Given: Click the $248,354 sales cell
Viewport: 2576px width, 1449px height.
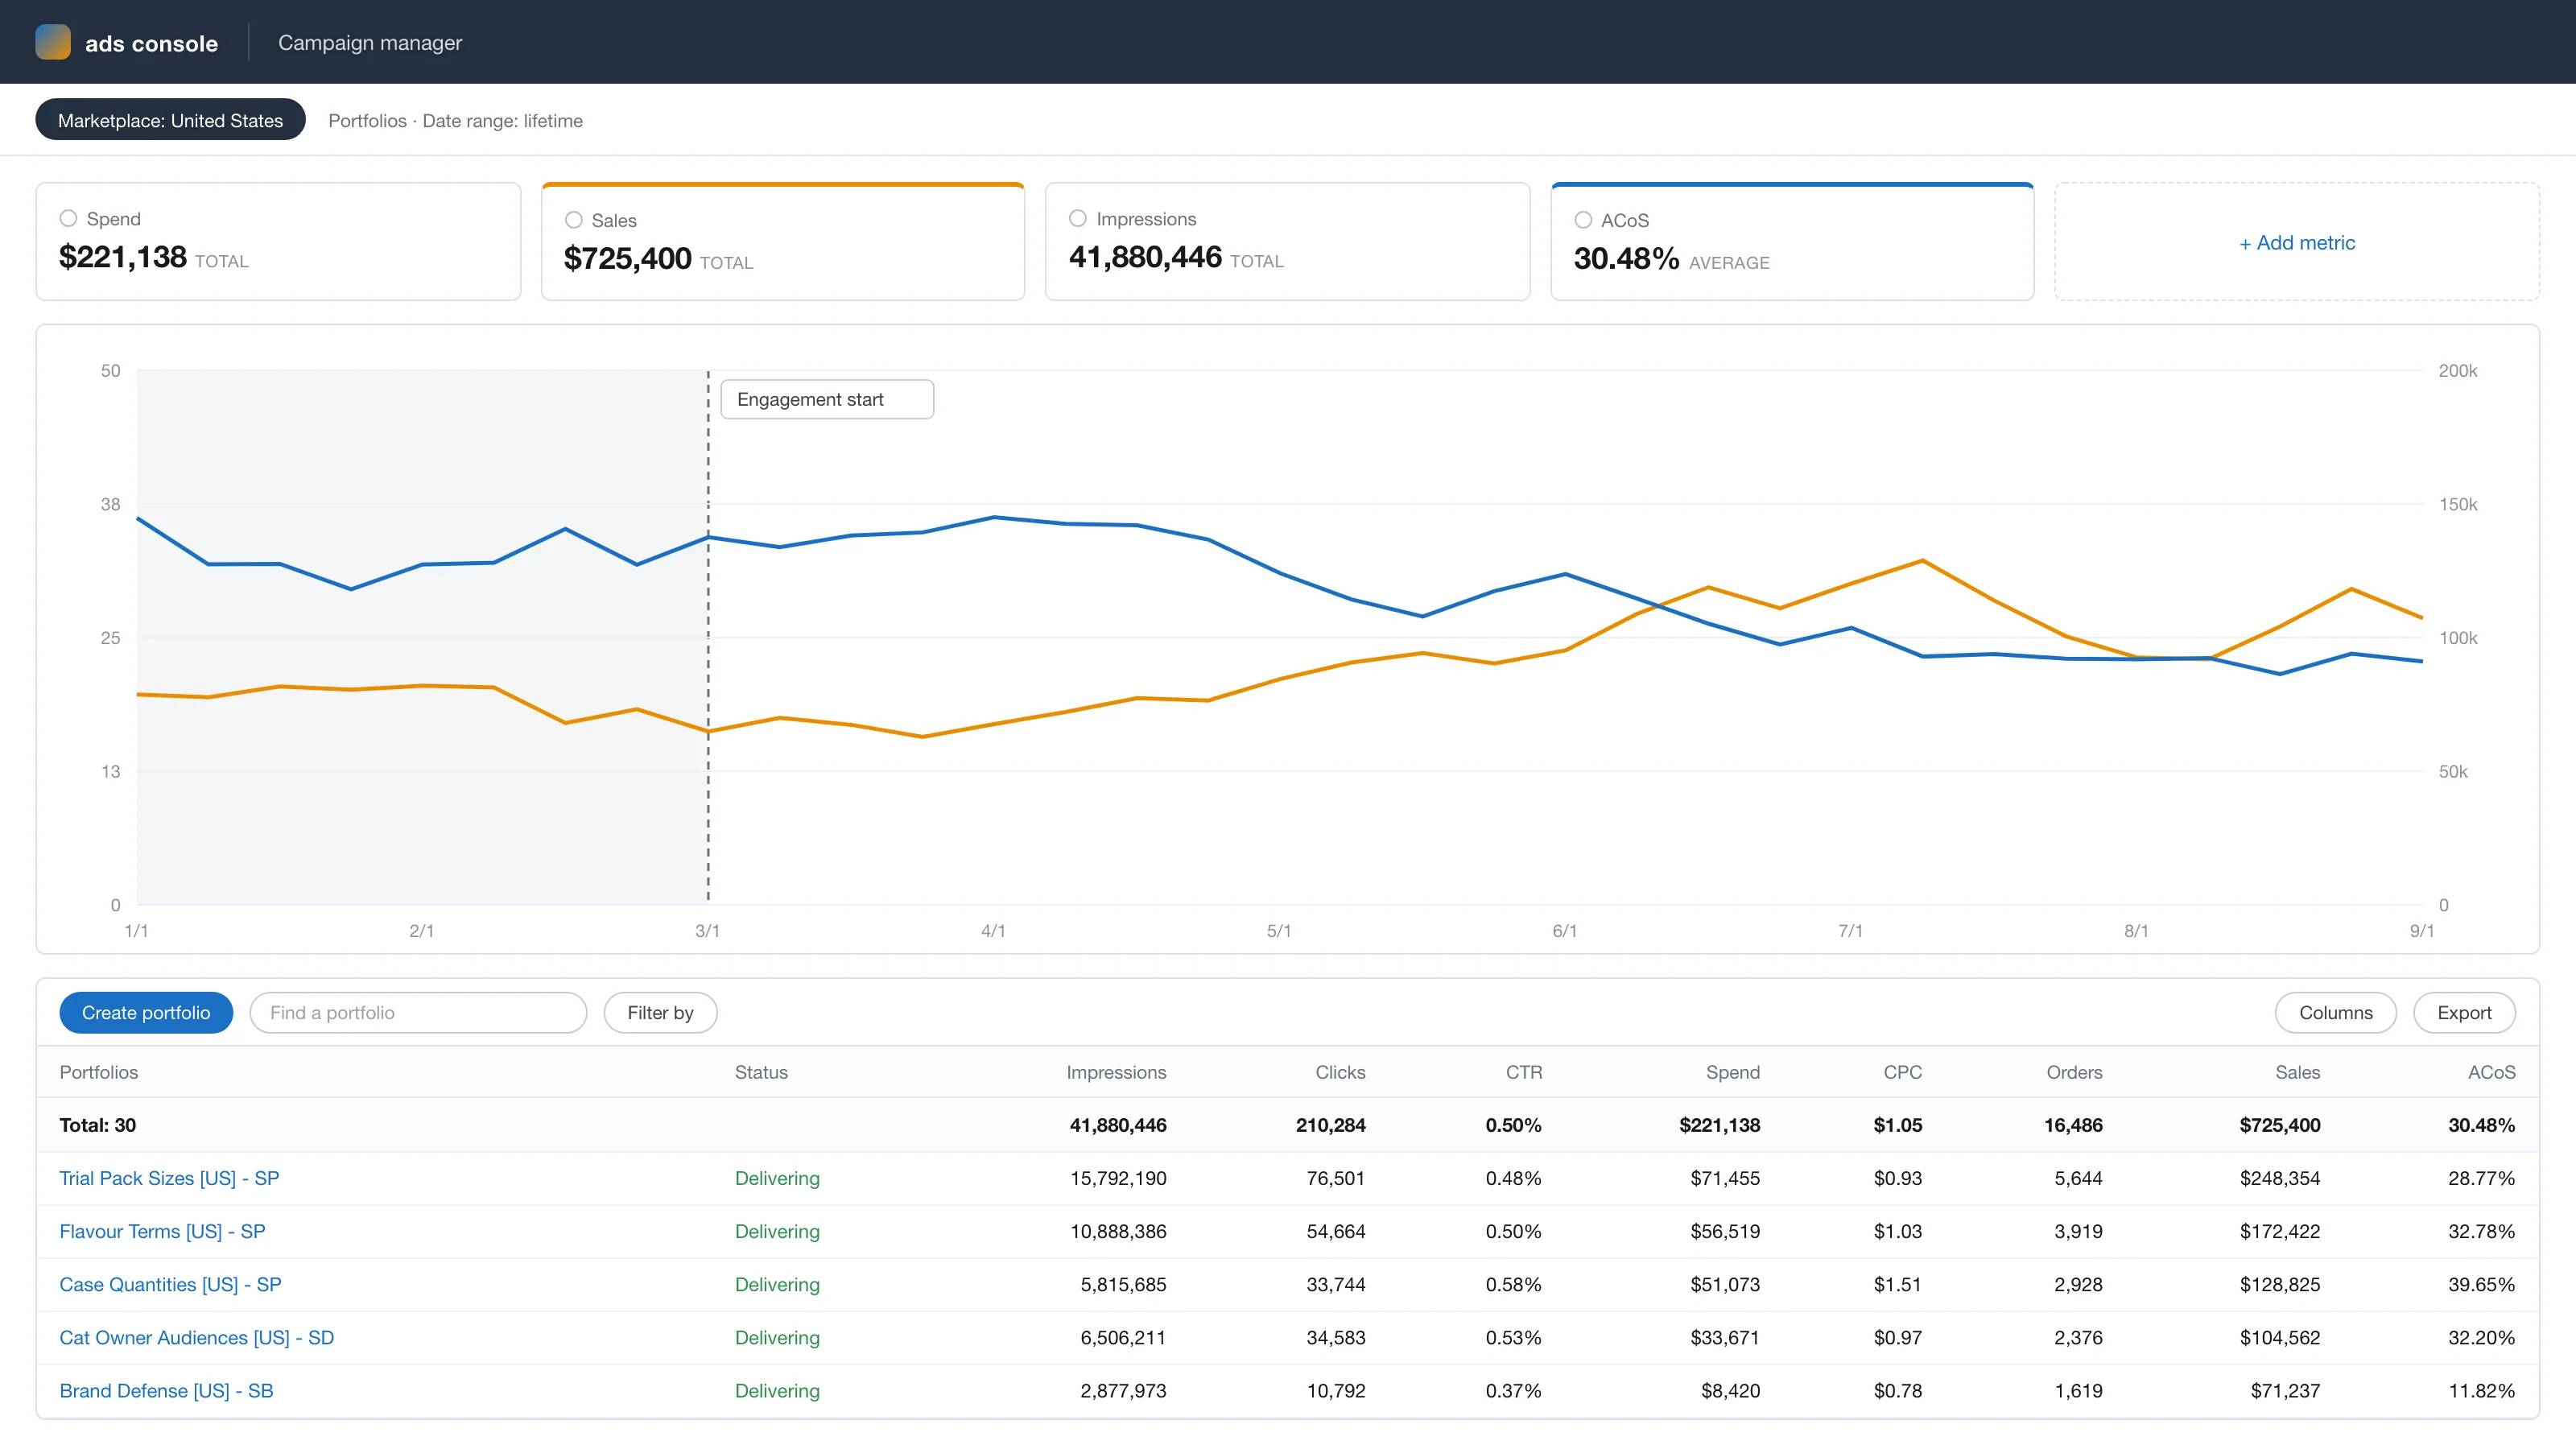Looking at the screenshot, I should tap(2280, 1178).
